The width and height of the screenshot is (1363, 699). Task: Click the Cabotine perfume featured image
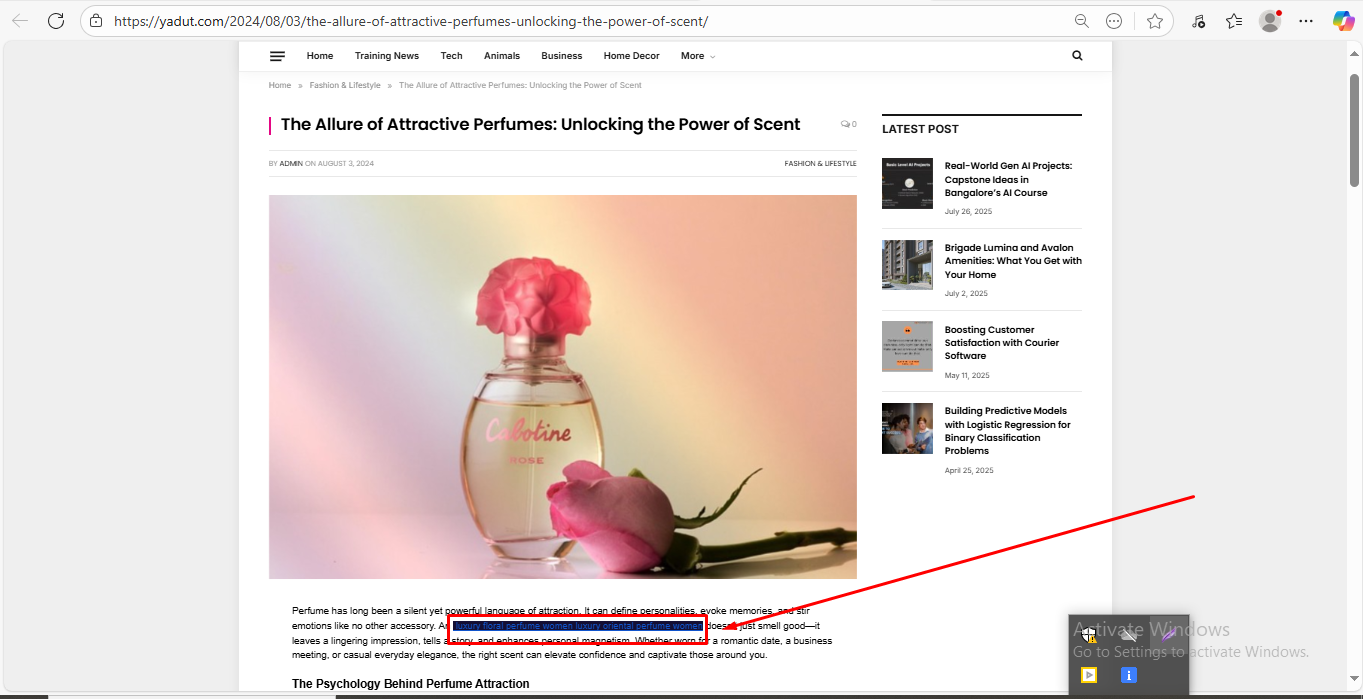point(563,386)
